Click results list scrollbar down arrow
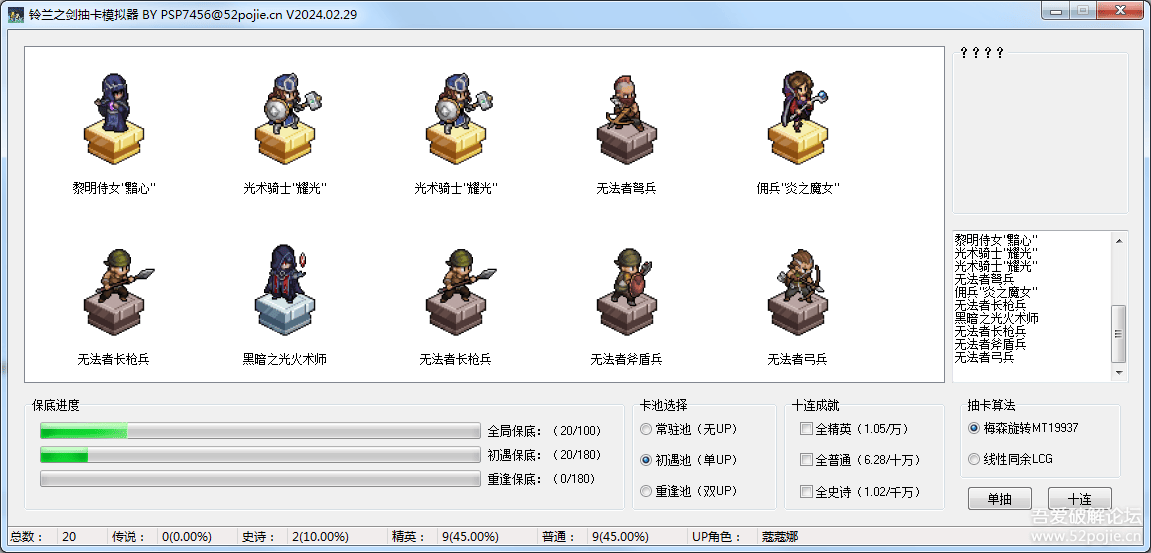 tap(1119, 373)
